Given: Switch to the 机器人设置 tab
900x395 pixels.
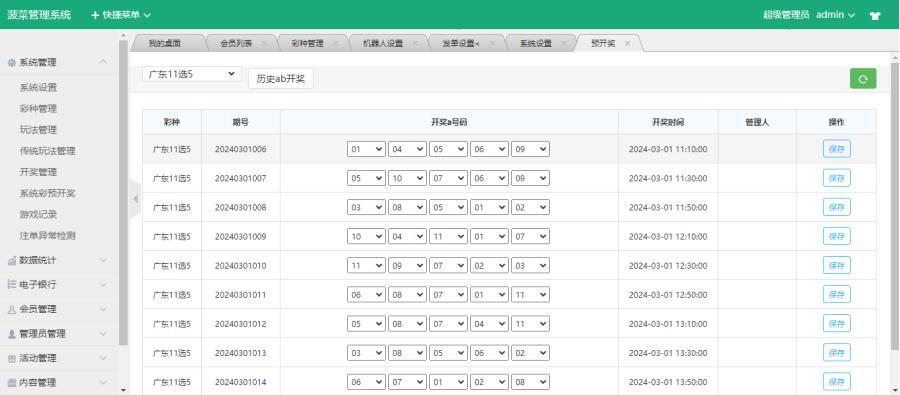Looking at the screenshot, I should (x=383, y=43).
